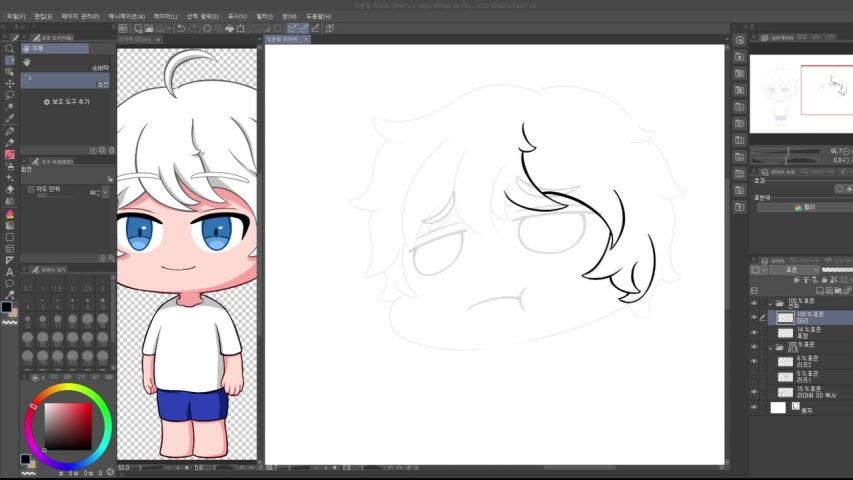Collapse the 러프 layer folder

[769, 345]
